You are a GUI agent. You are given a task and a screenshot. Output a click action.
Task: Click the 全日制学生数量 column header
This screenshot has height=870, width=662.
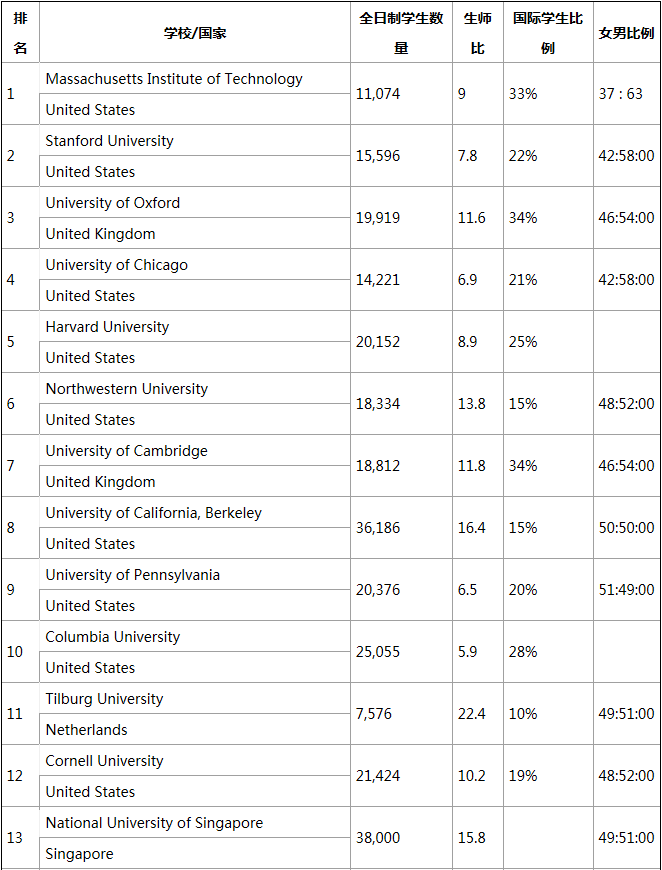tap(401, 33)
